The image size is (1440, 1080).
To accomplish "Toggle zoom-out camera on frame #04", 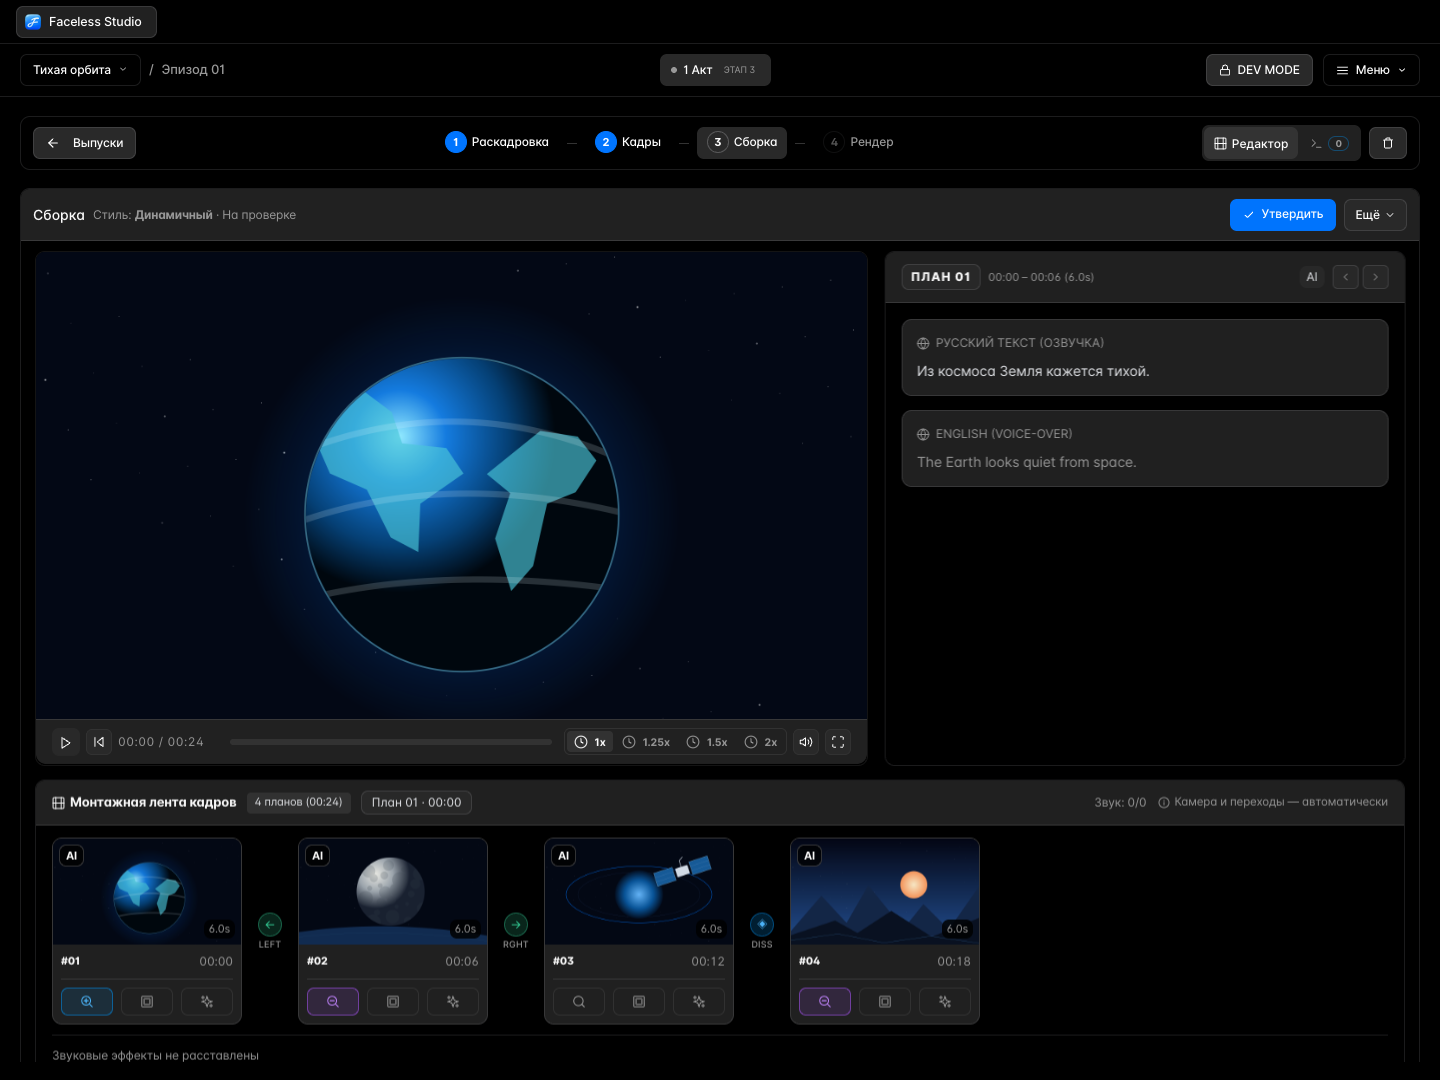I will 825,1001.
